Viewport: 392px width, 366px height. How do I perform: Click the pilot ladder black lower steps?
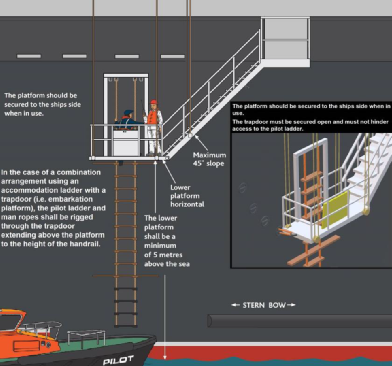[126, 307]
